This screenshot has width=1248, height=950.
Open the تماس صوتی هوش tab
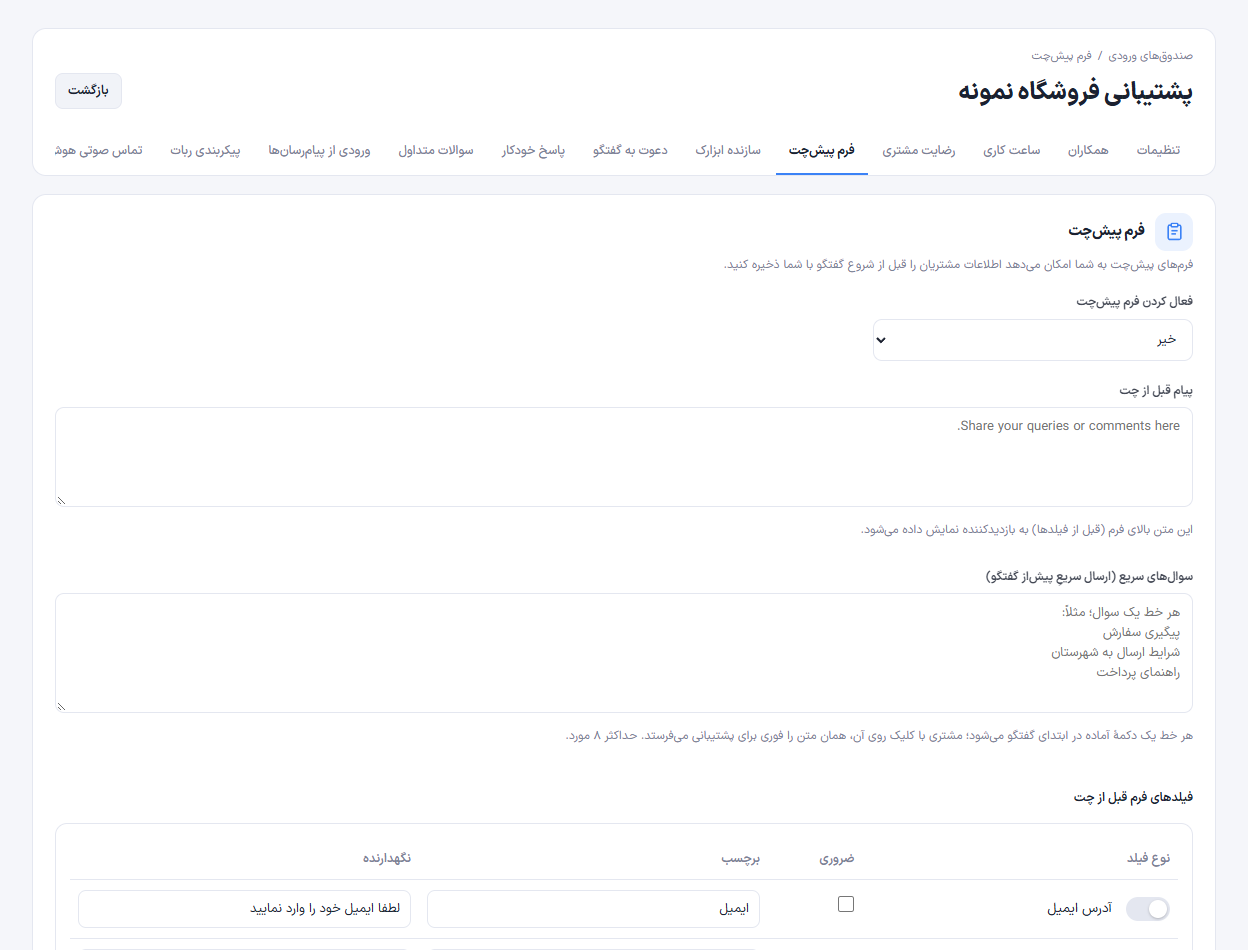99,151
